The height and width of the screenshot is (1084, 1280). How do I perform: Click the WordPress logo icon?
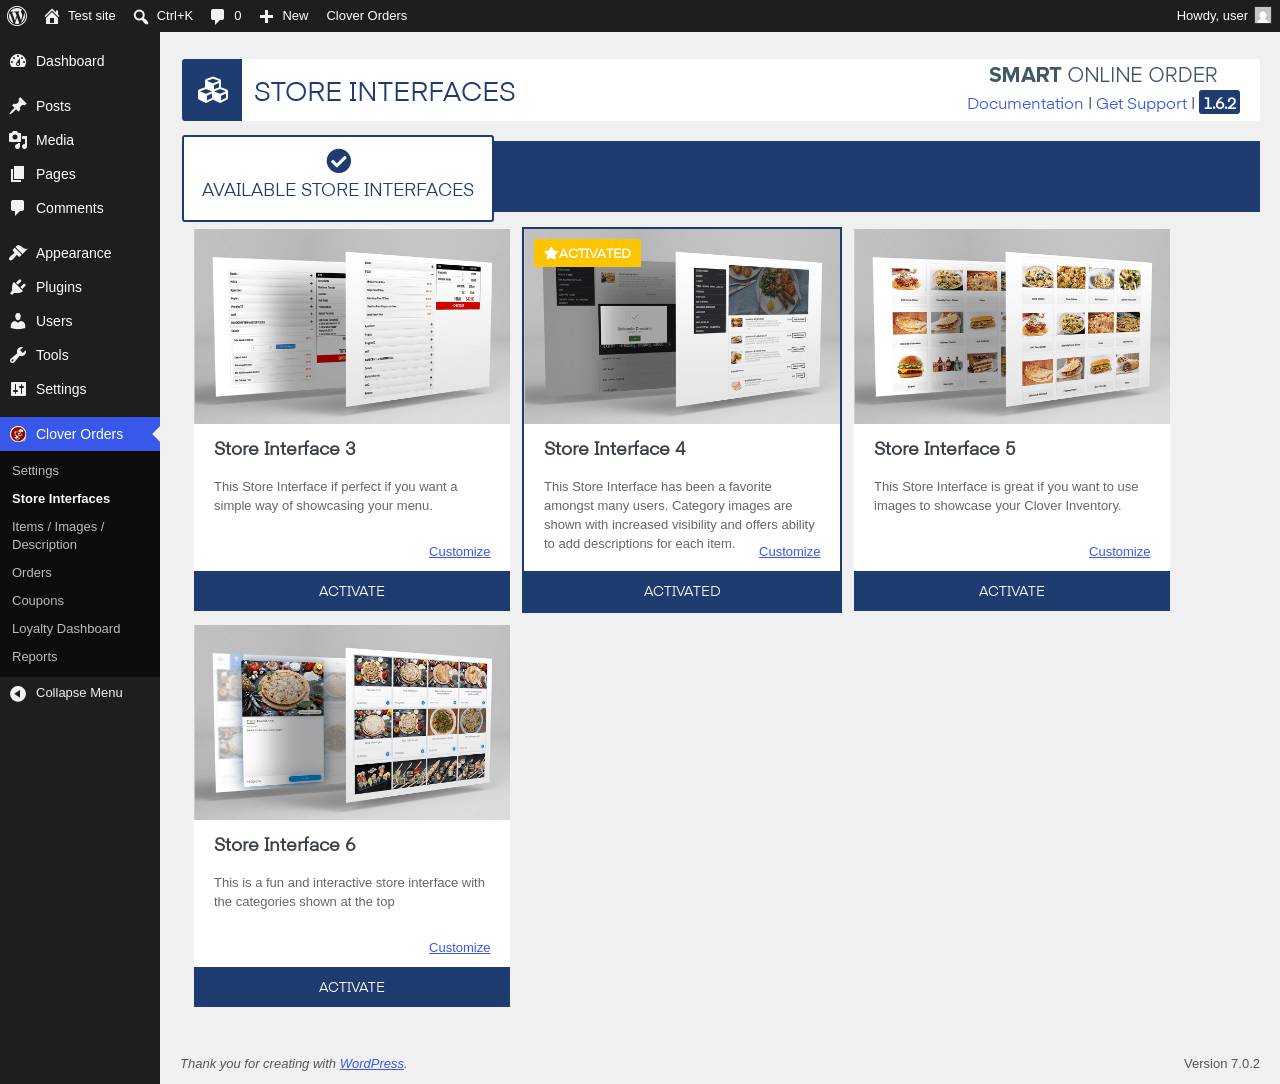coord(17,16)
